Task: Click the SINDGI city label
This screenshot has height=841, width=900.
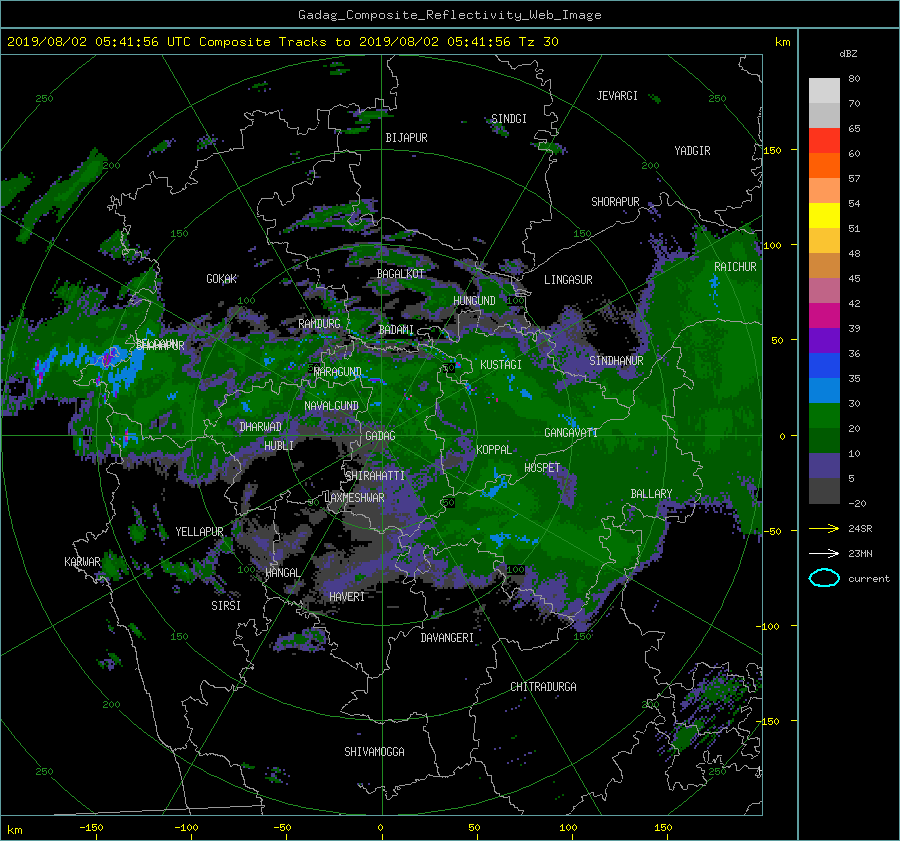Action: pos(509,119)
